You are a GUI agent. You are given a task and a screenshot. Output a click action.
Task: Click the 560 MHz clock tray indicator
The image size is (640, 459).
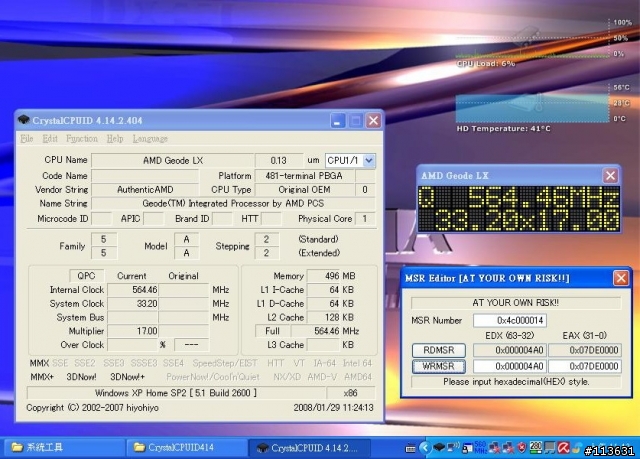click(x=480, y=448)
